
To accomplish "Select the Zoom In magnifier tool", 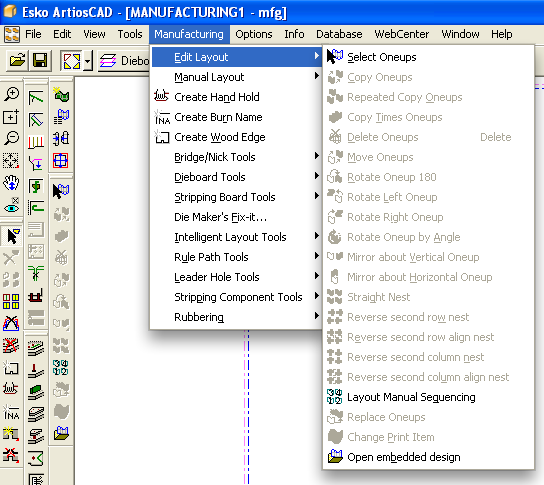I will (11, 94).
